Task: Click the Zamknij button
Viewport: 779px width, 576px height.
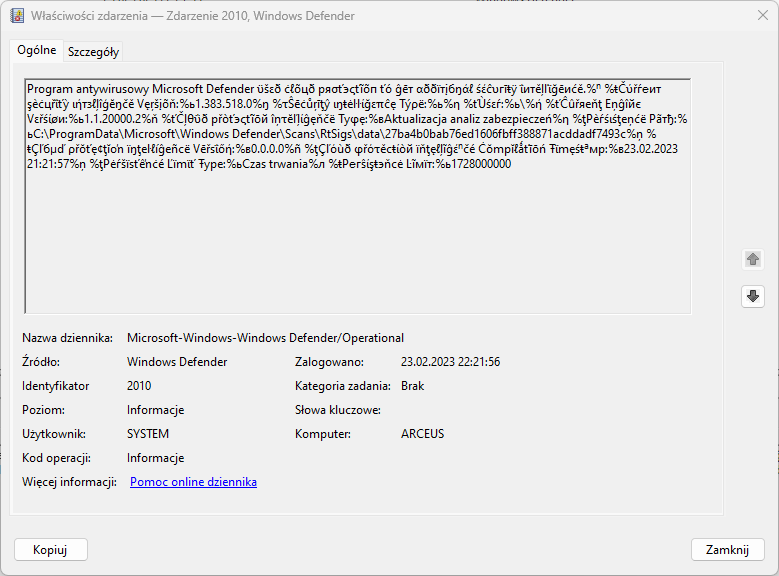Action: point(727,550)
